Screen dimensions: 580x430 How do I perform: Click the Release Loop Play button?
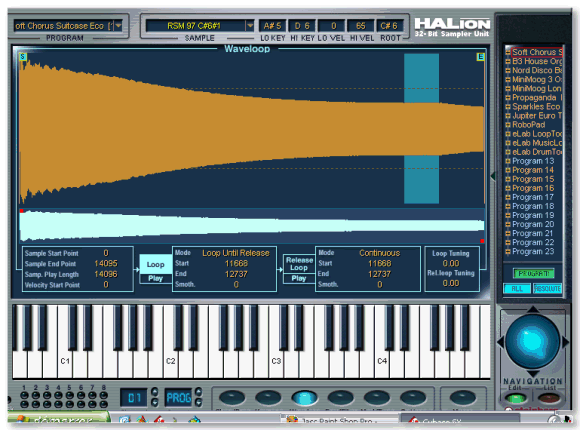[x=299, y=278]
